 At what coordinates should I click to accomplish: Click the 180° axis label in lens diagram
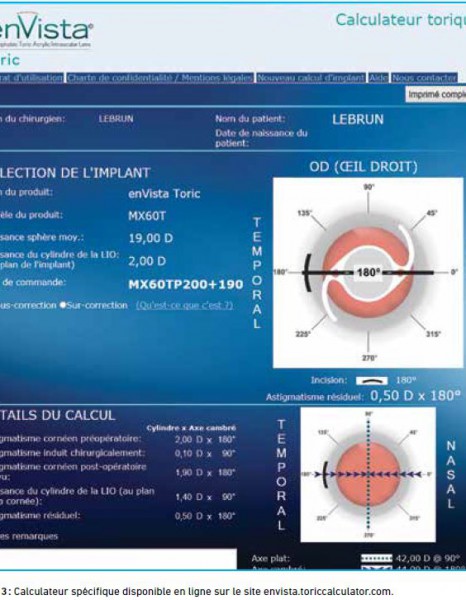coord(368,272)
